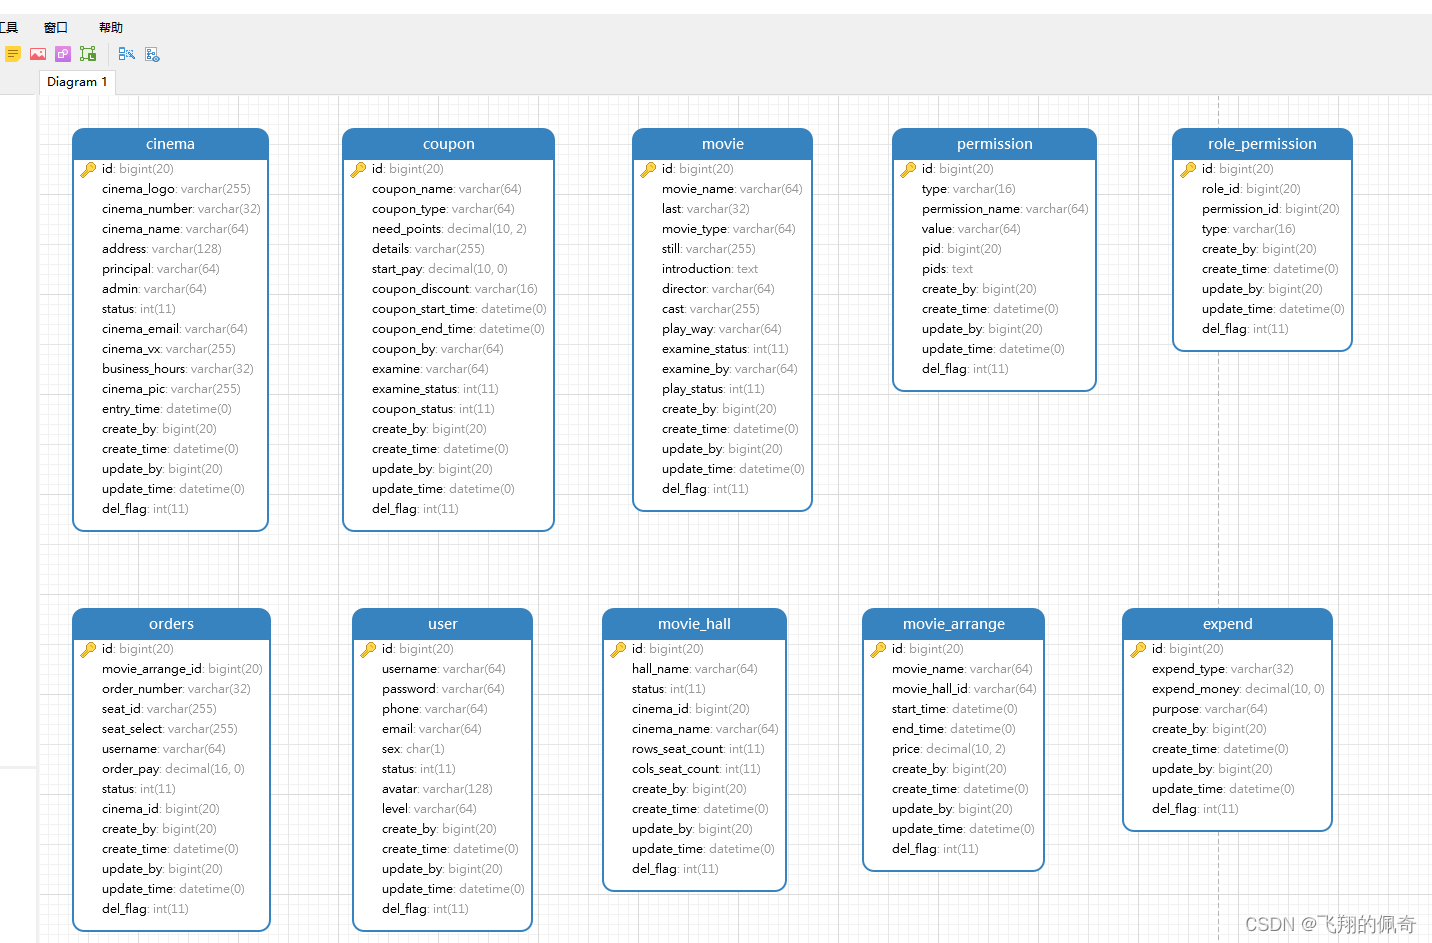This screenshot has width=1432, height=943.
Task: Select the movie table header
Action: [722, 144]
